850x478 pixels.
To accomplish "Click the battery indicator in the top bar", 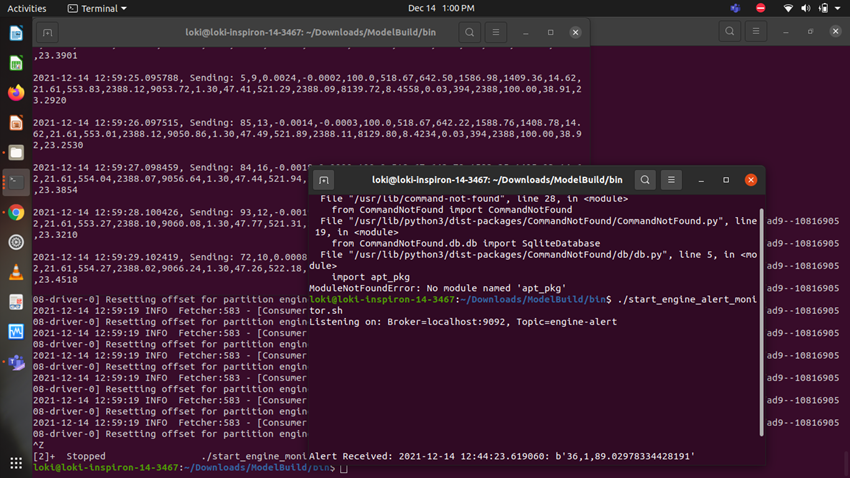I will coord(823,8).
